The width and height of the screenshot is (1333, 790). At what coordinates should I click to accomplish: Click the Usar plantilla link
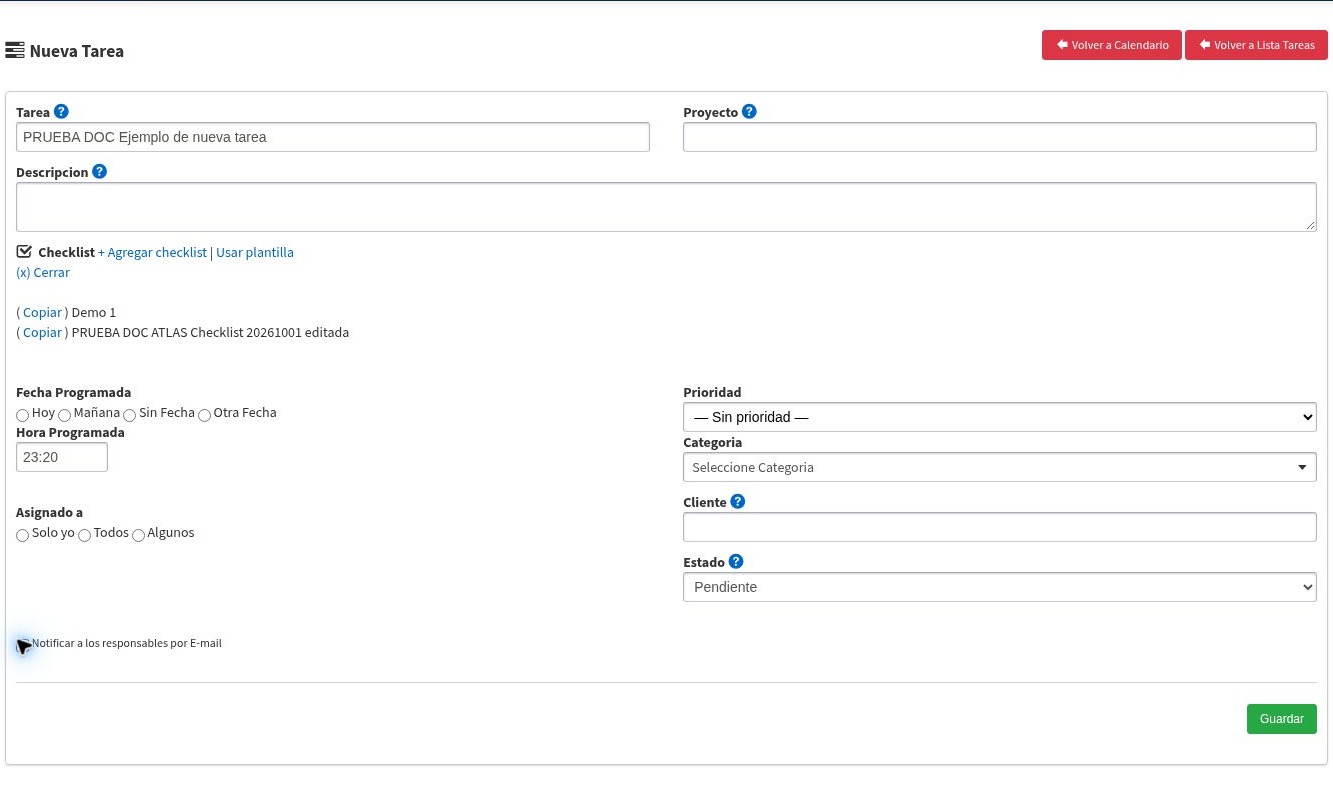click(x=255, y=252)
